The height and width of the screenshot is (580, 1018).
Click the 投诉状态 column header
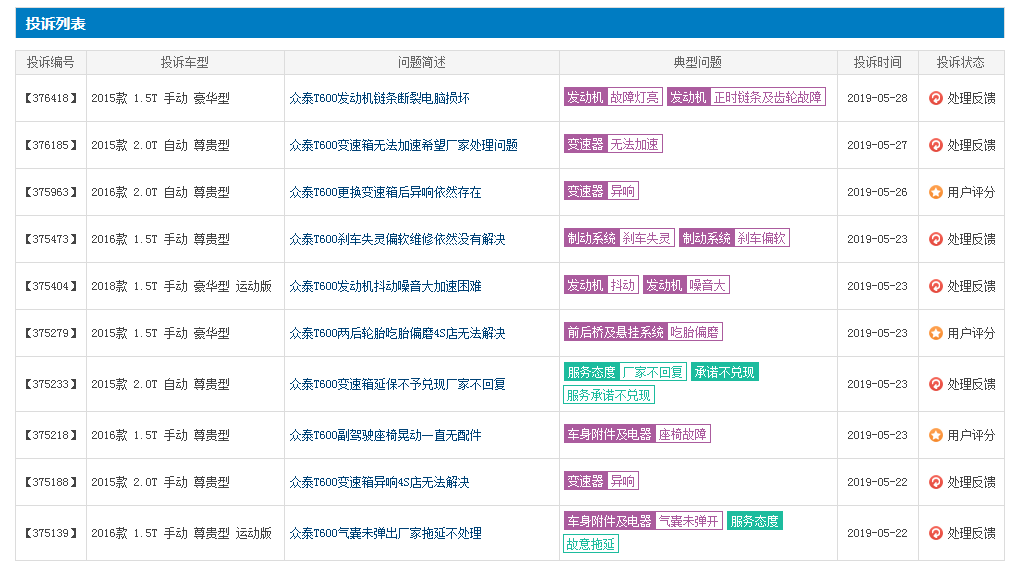pyautogui.click(x=960, y=62)
